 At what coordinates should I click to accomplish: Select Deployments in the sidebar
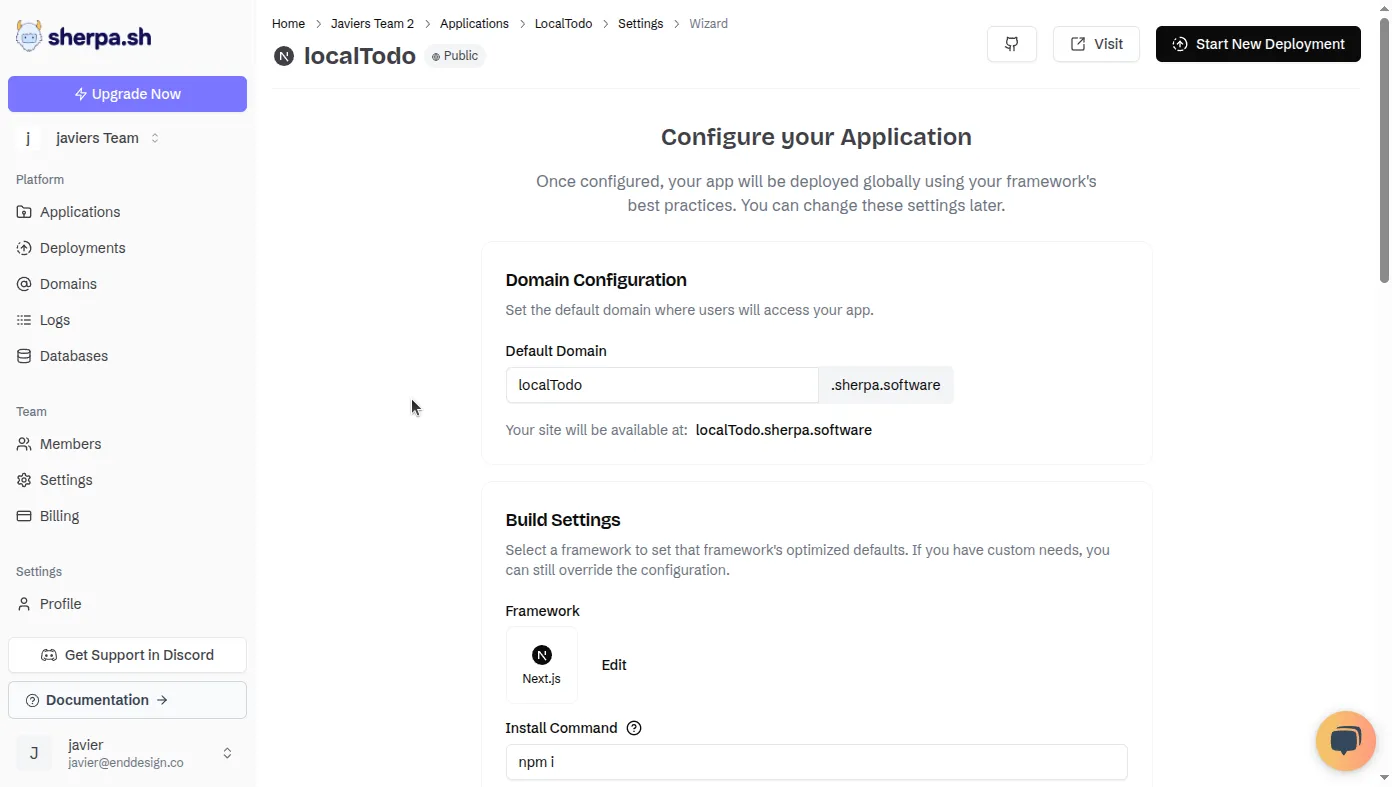click(x=81, y=247)
